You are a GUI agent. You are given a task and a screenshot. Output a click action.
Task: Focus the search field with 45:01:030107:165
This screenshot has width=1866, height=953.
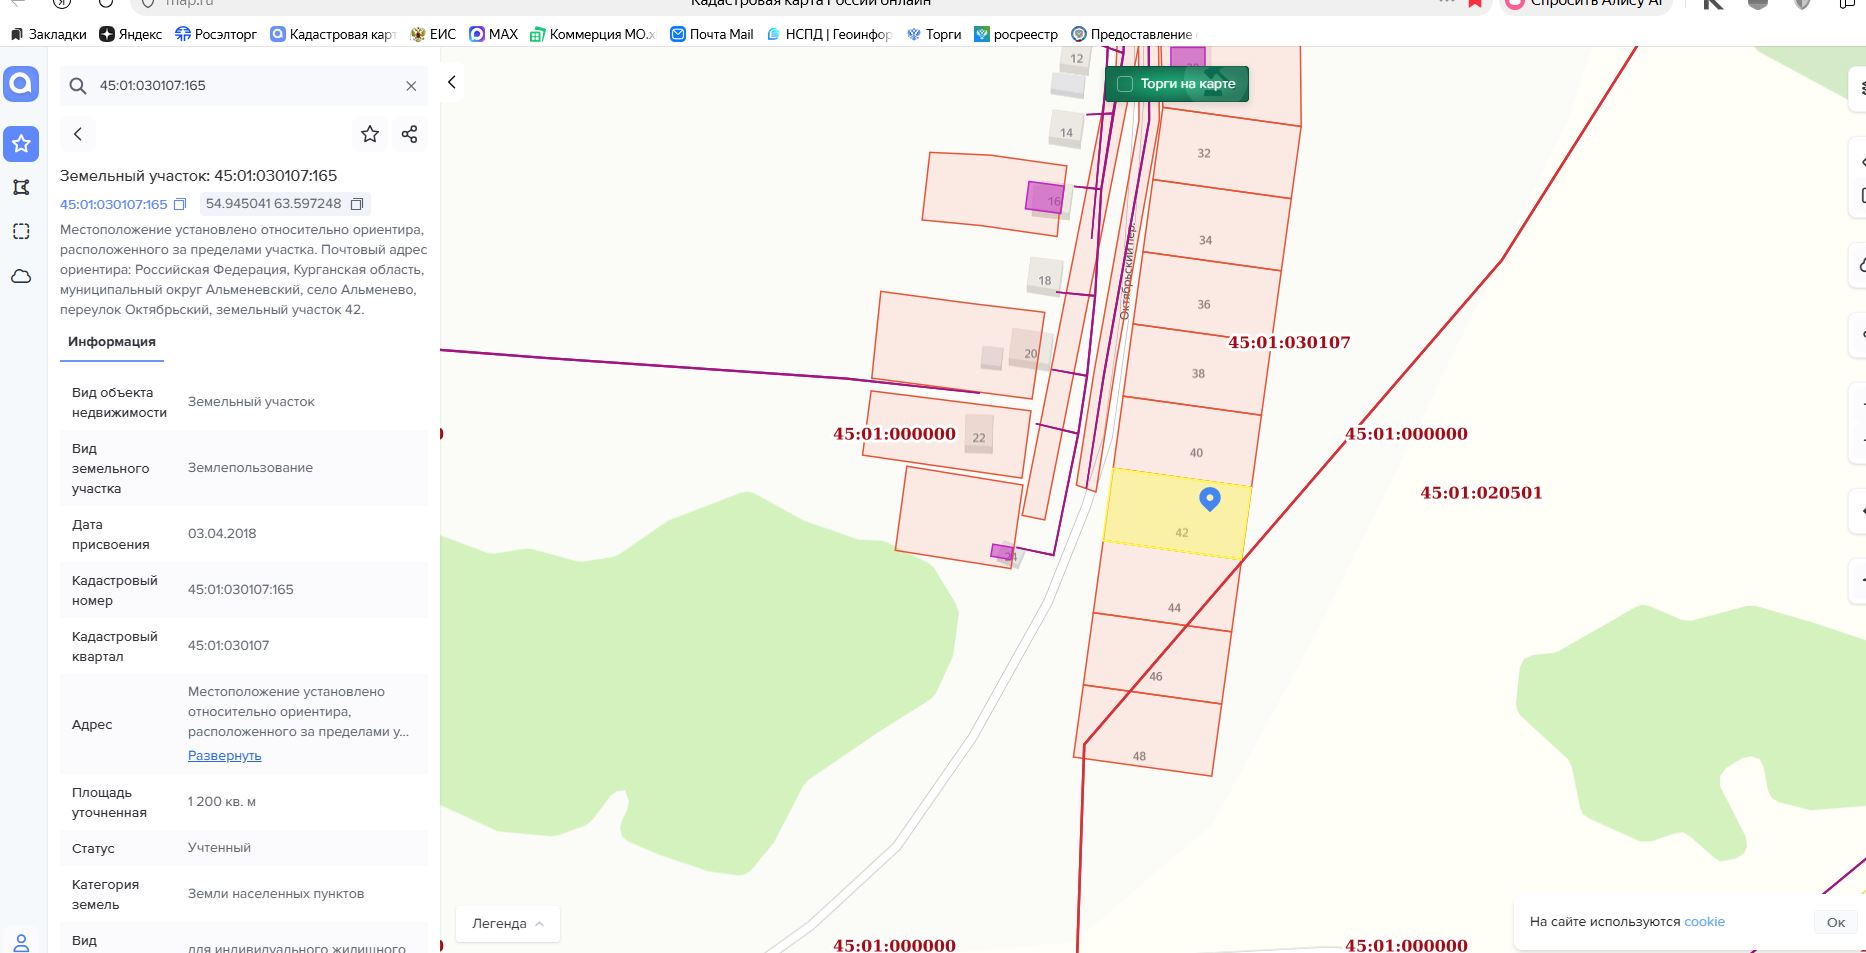[x=245, y=86]
